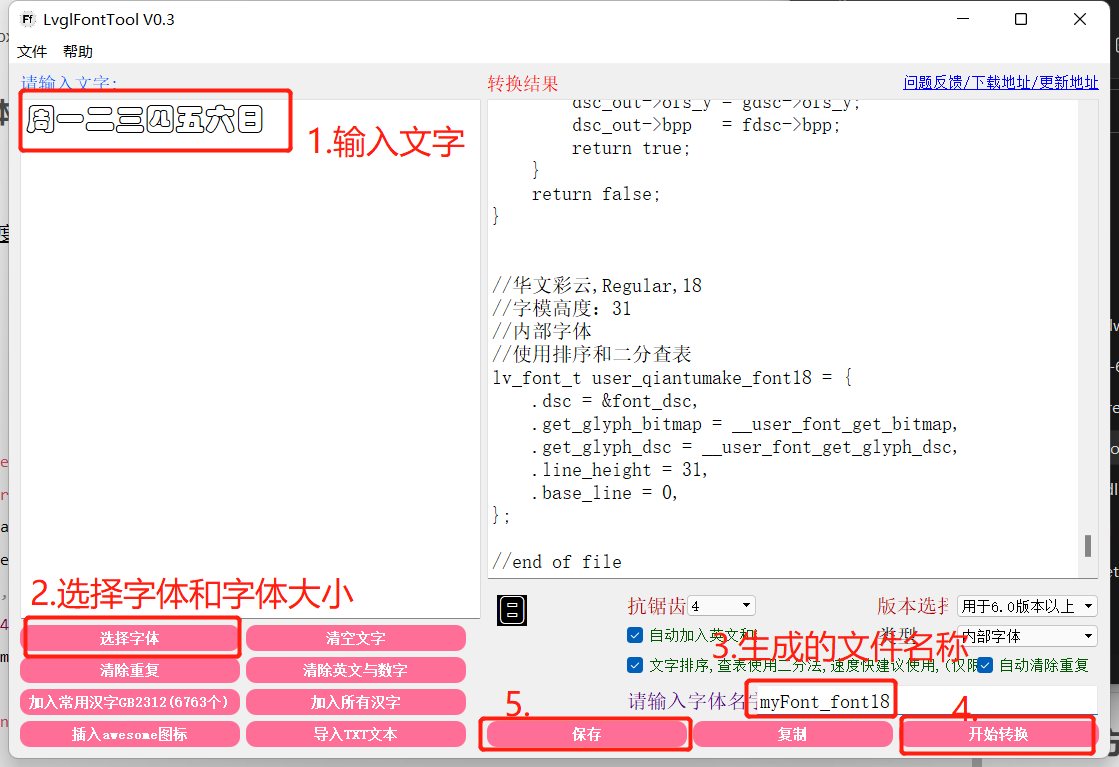Viewport: 1119px width, 767px height.
Task: Click 清除英文与数字 to remove English and digits
Action: pyautogui.click(x=355, y=669)
